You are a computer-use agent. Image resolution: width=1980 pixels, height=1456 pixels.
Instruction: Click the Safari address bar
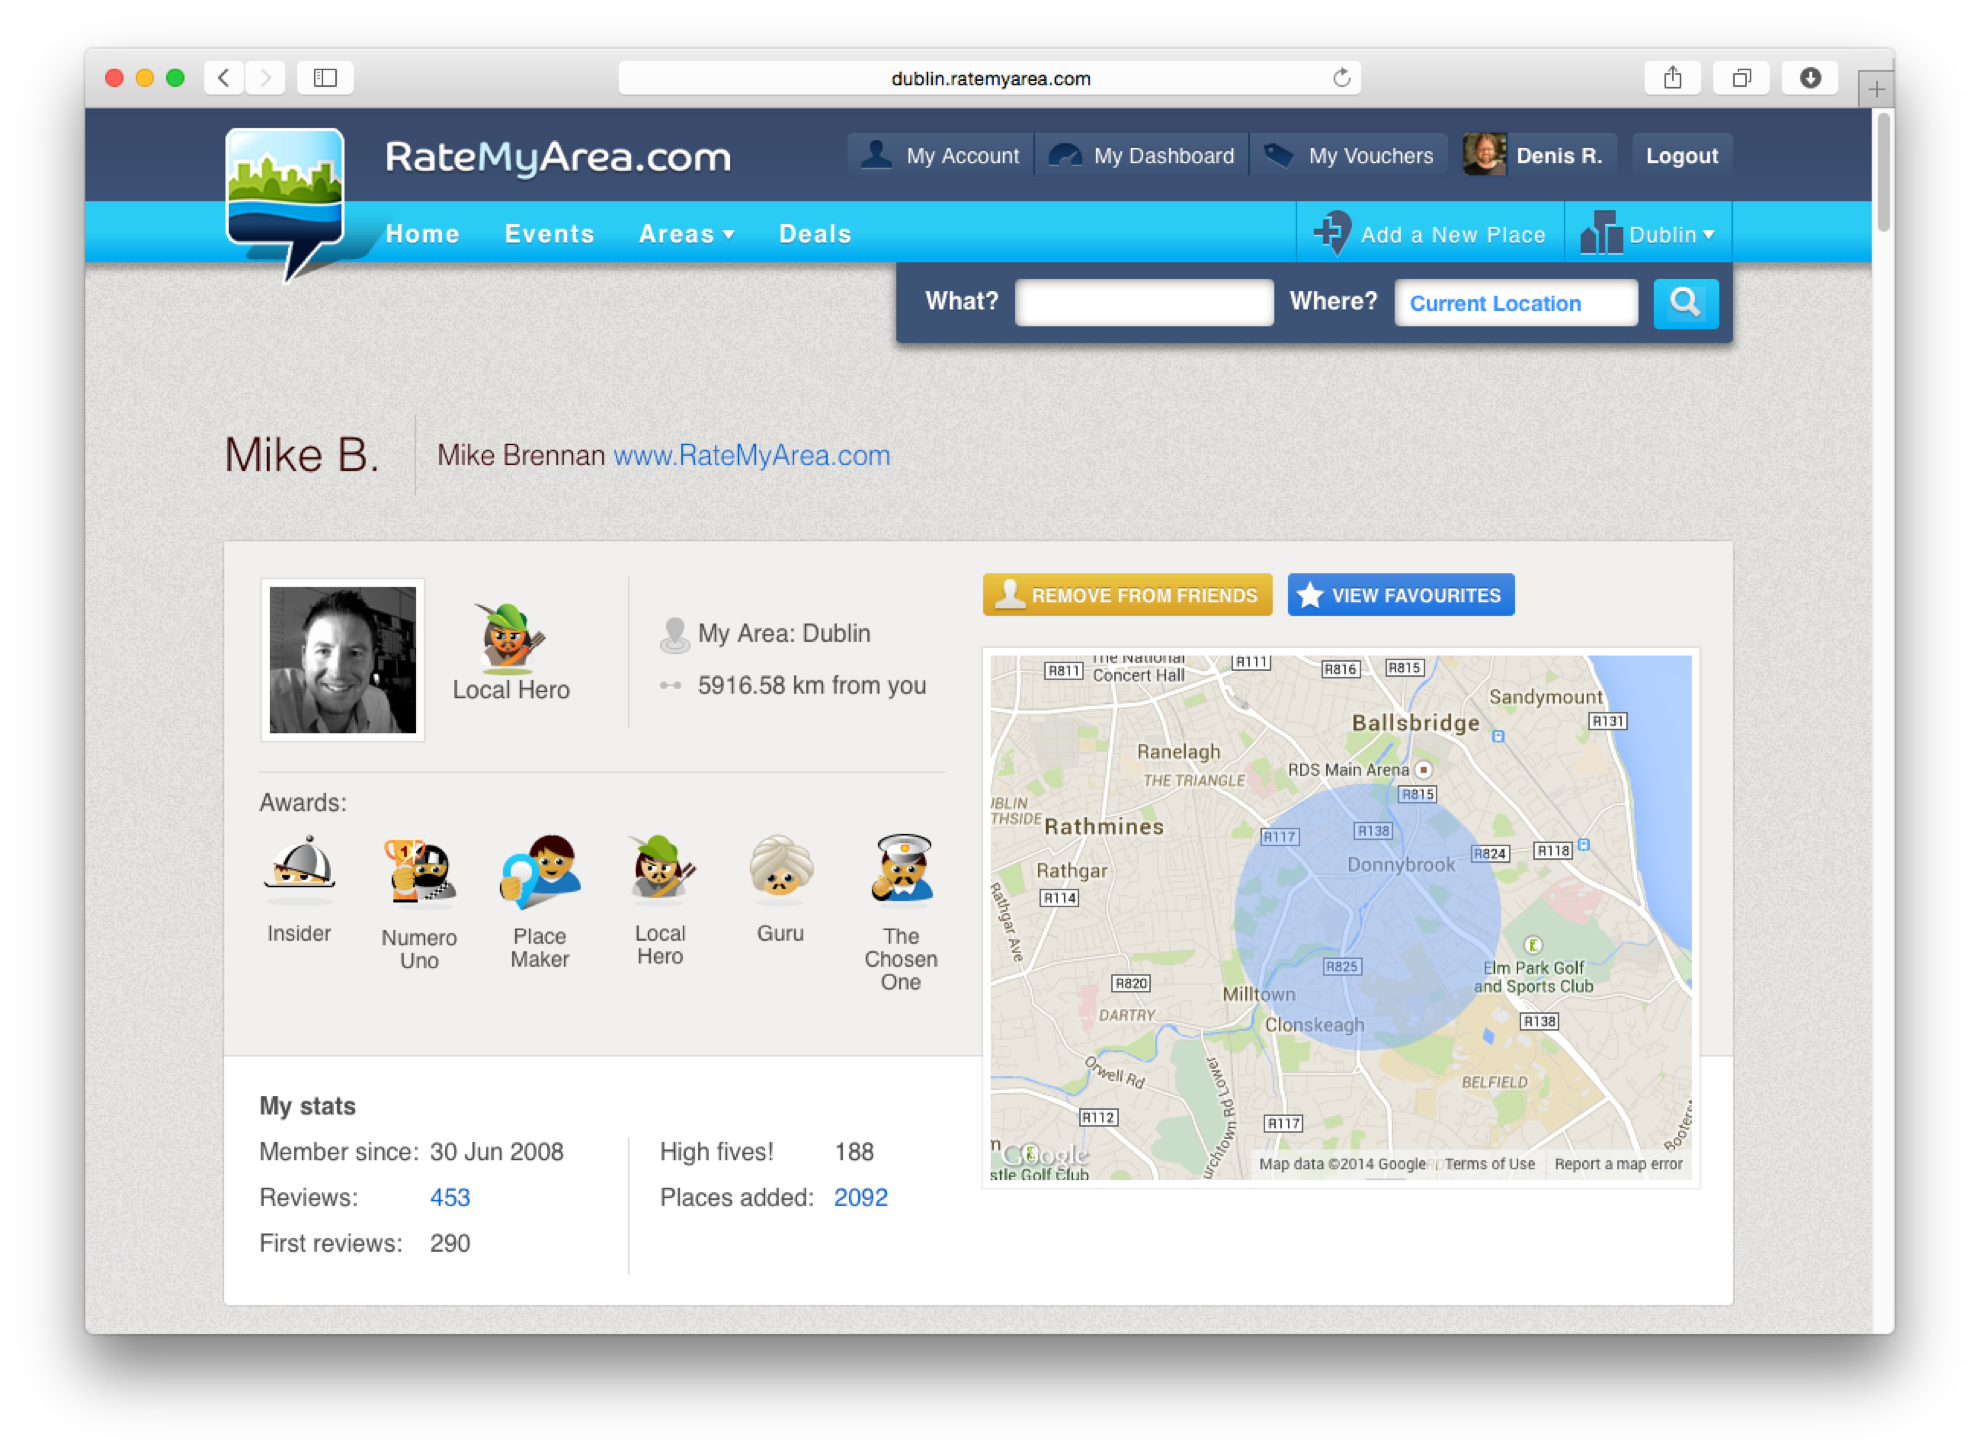(990, 78)
